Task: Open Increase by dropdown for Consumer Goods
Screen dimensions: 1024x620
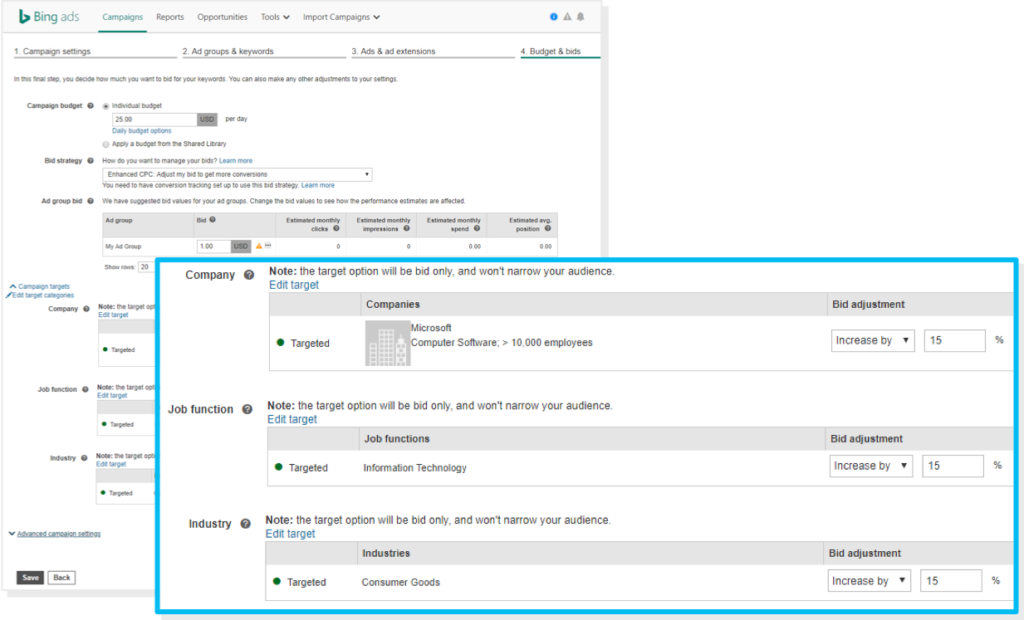Action: (869, 581)
